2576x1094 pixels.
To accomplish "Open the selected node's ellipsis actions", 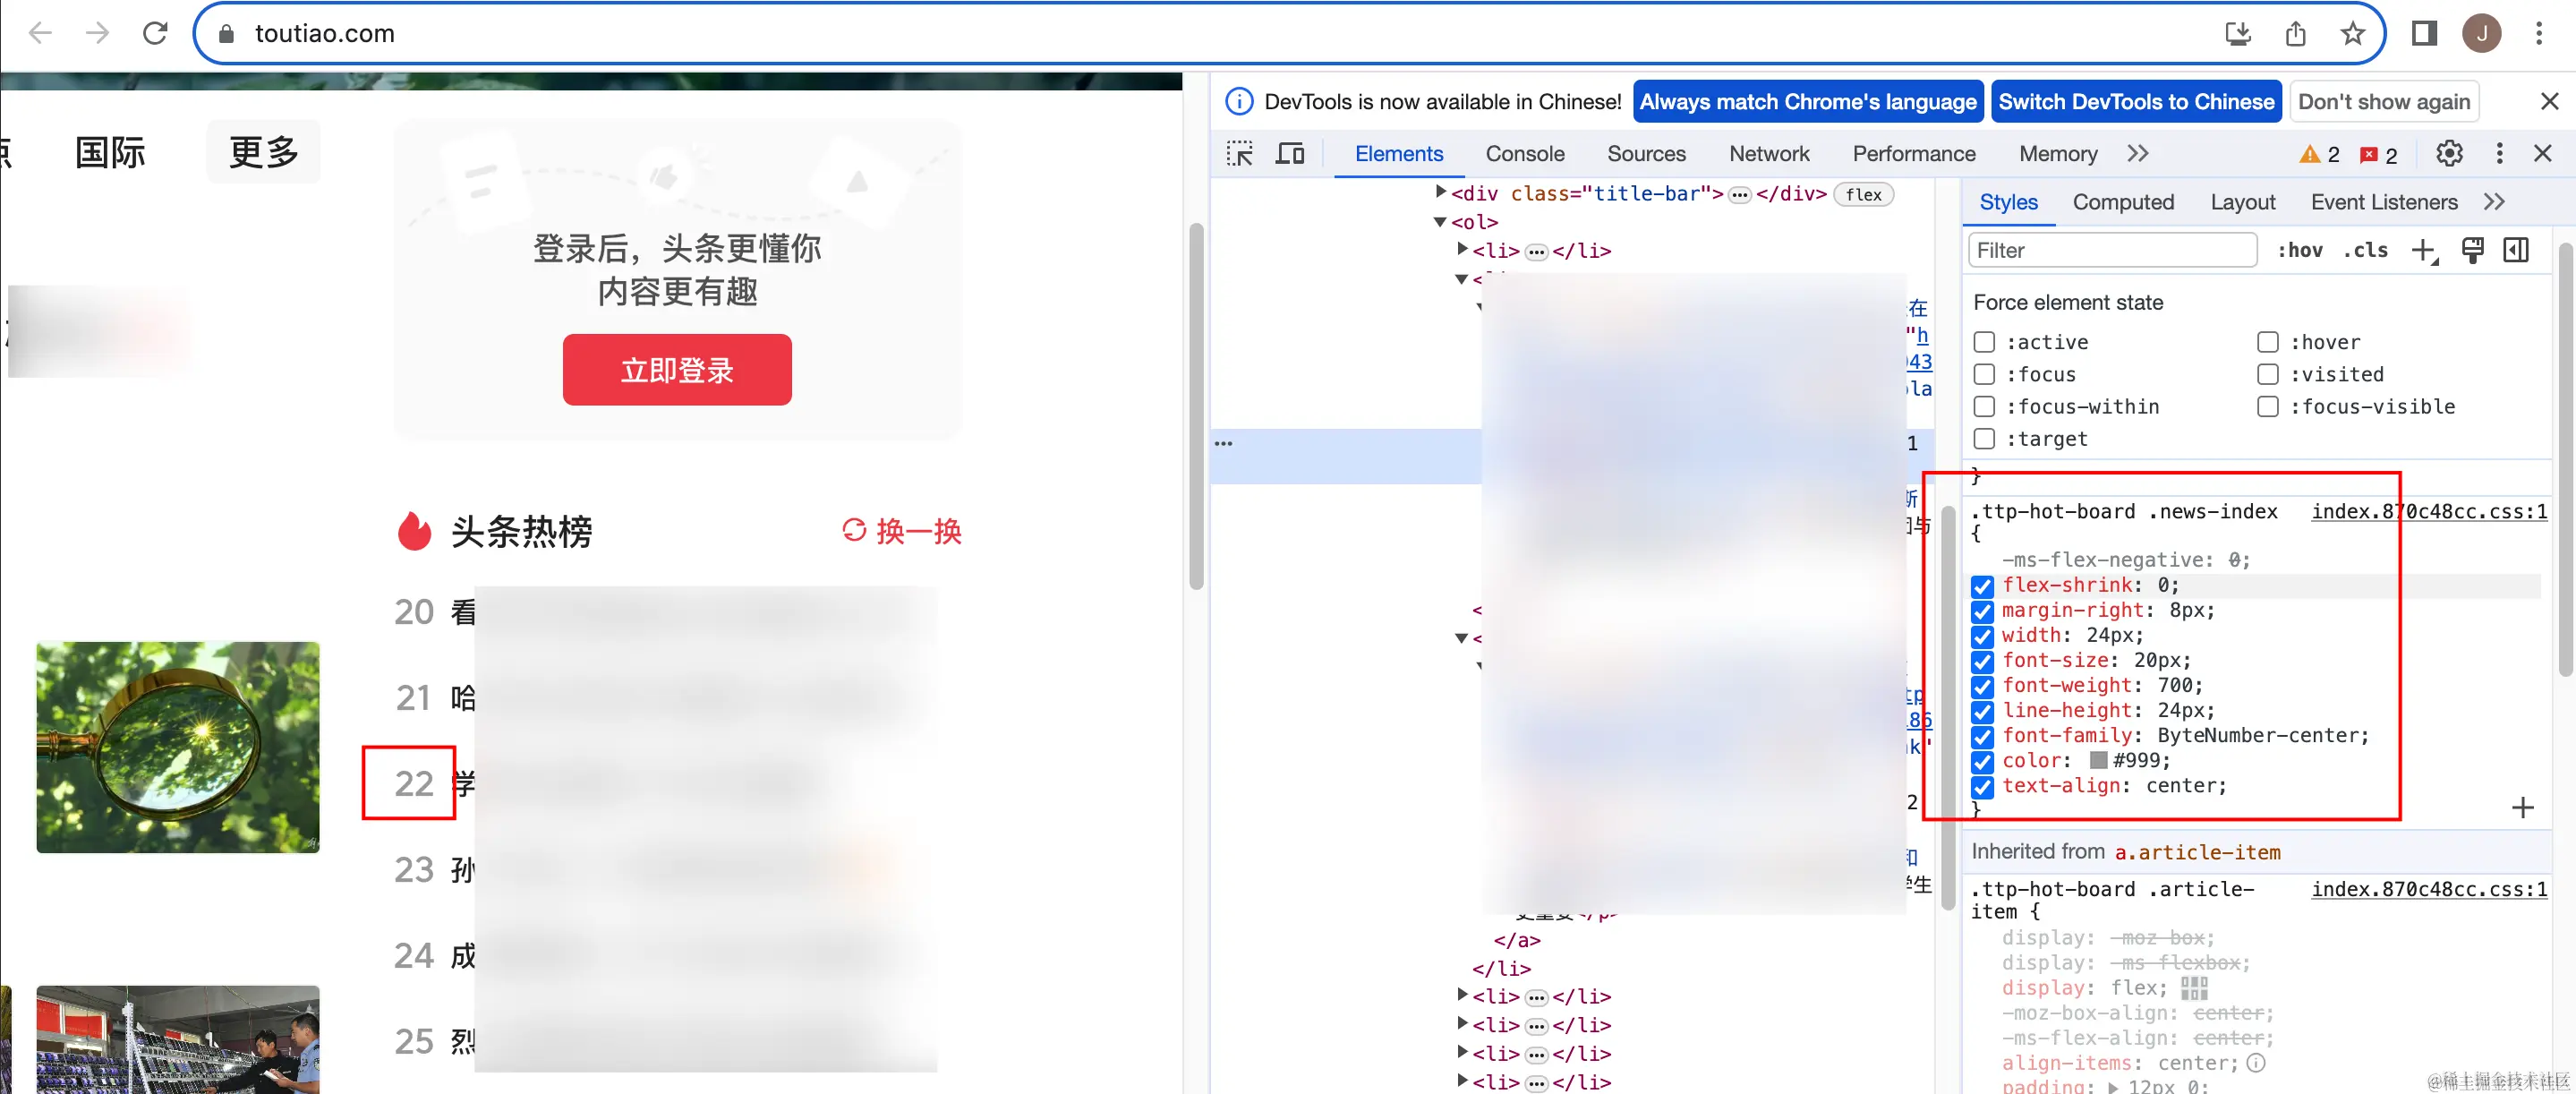I will (x=1223, y=443).
